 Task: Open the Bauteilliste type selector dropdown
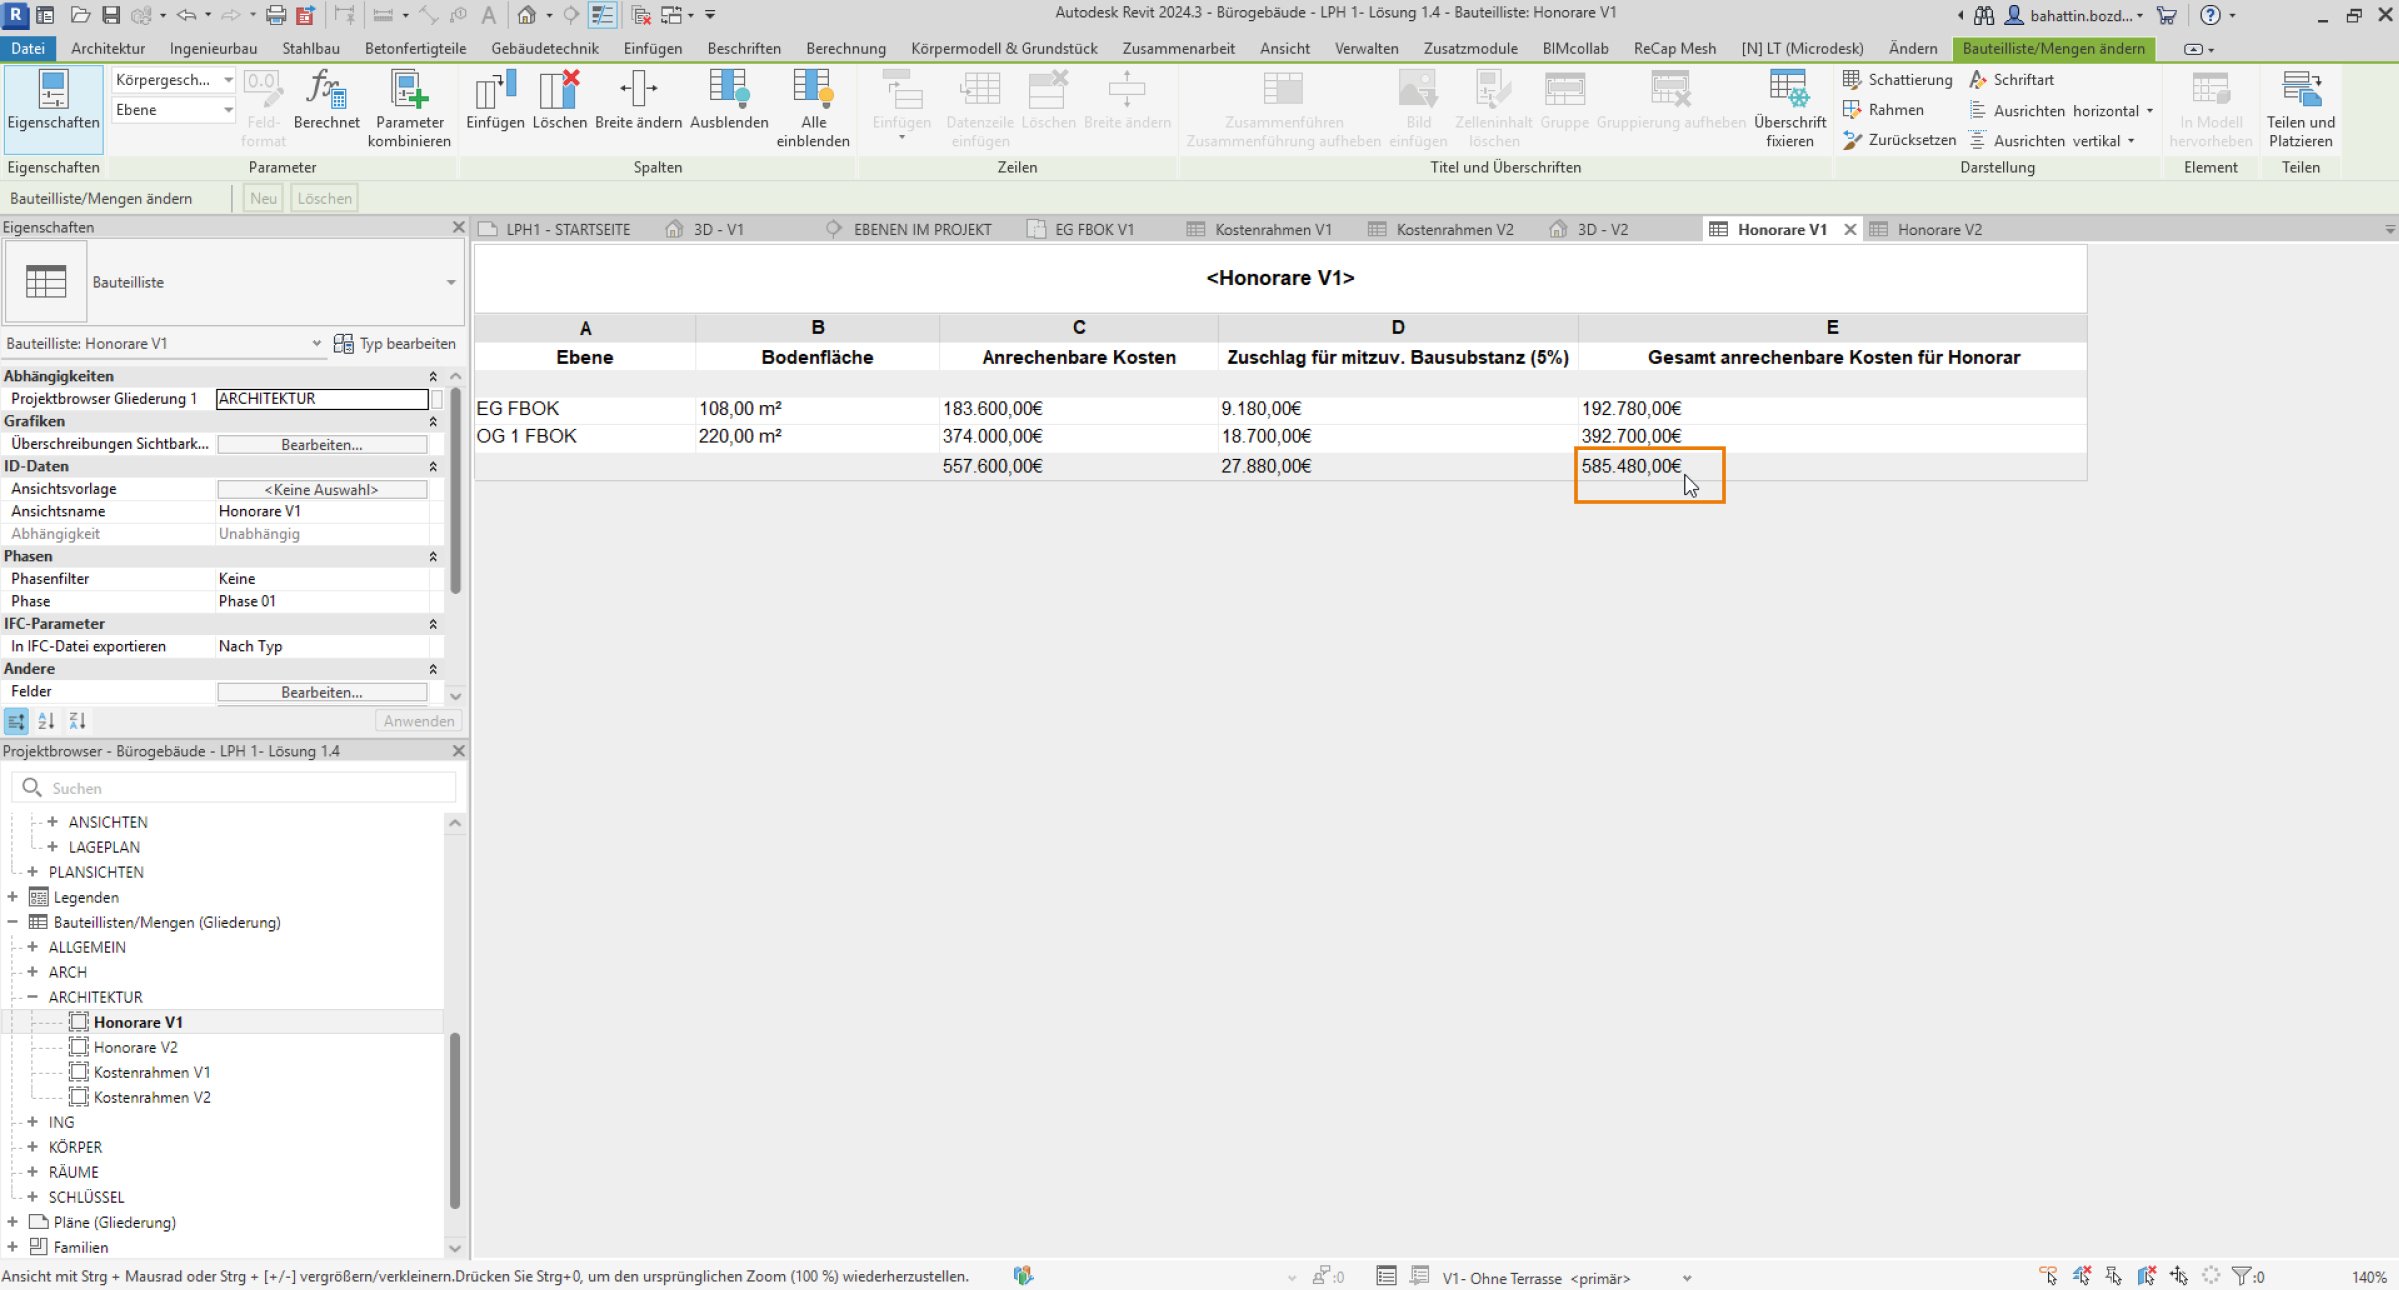[x=451, y=282]
